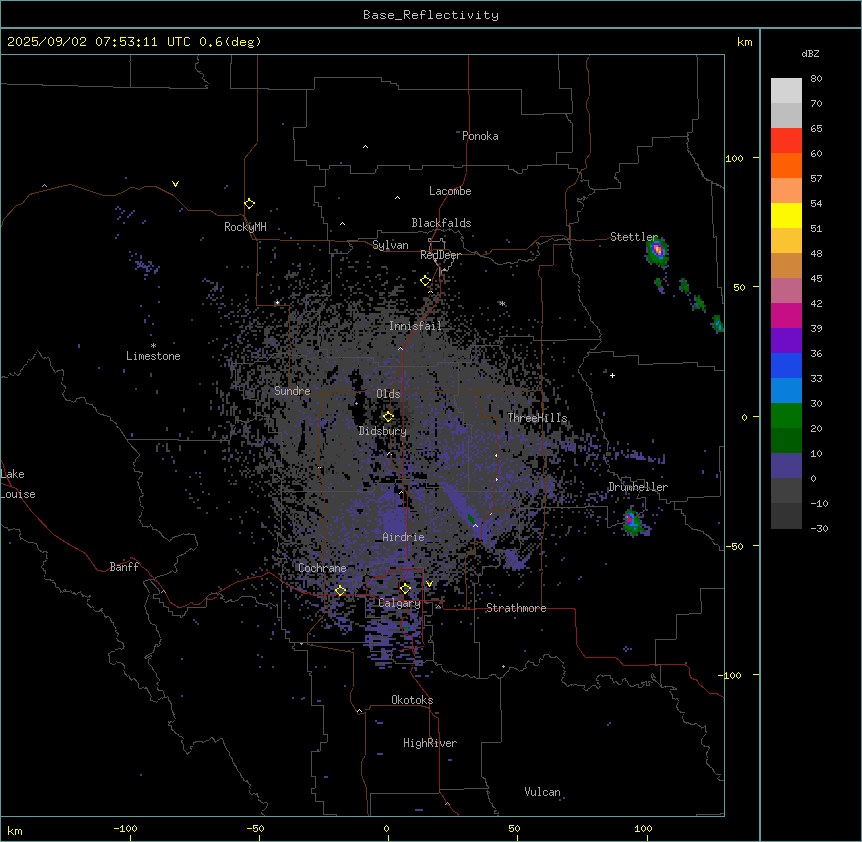This screenshot has height=842, width=862.
Task: Click the yellow v marker northwest of RockyMH
Action: point(175,184)
